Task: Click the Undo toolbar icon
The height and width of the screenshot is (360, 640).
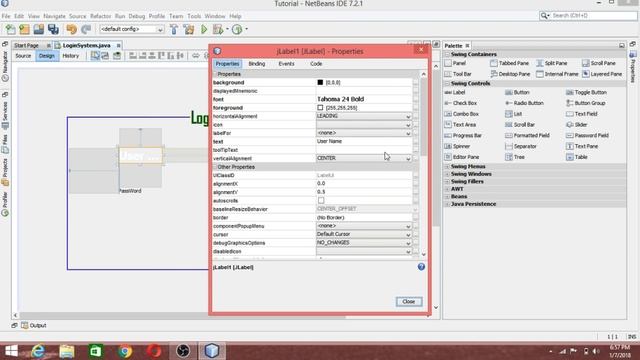Action: tap(72, 29)
